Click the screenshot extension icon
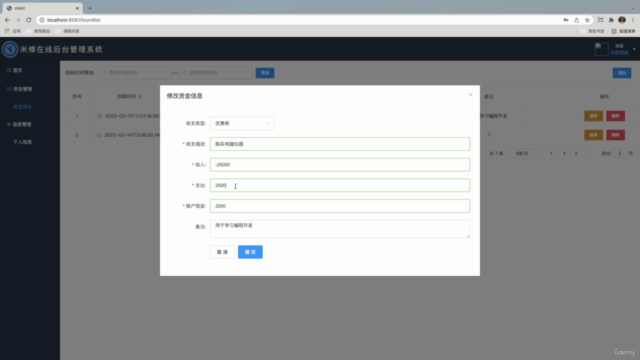The image size is (640, 360). (x=600, y=20)
